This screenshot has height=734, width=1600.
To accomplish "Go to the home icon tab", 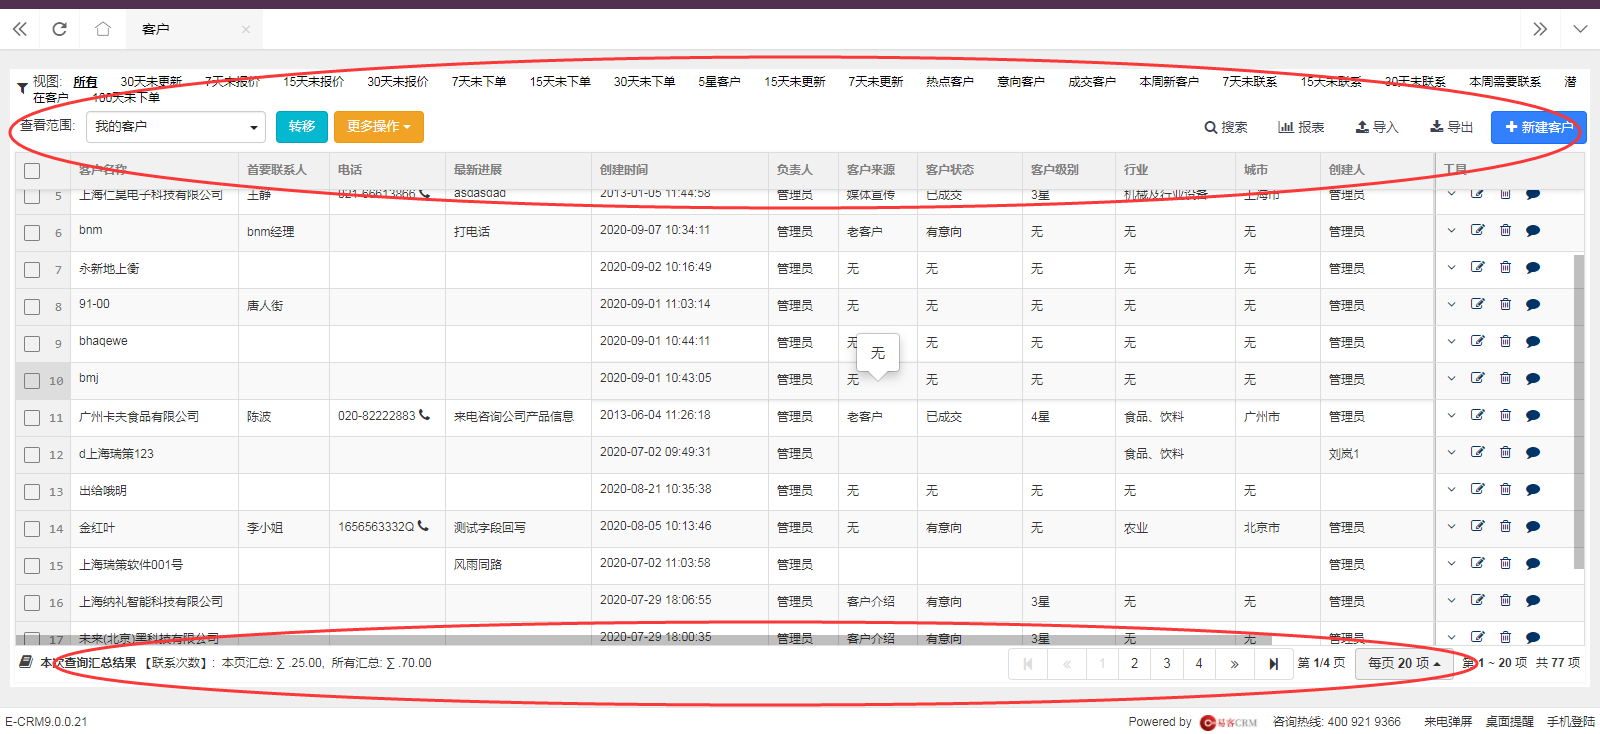I will (x=102, y=29).
